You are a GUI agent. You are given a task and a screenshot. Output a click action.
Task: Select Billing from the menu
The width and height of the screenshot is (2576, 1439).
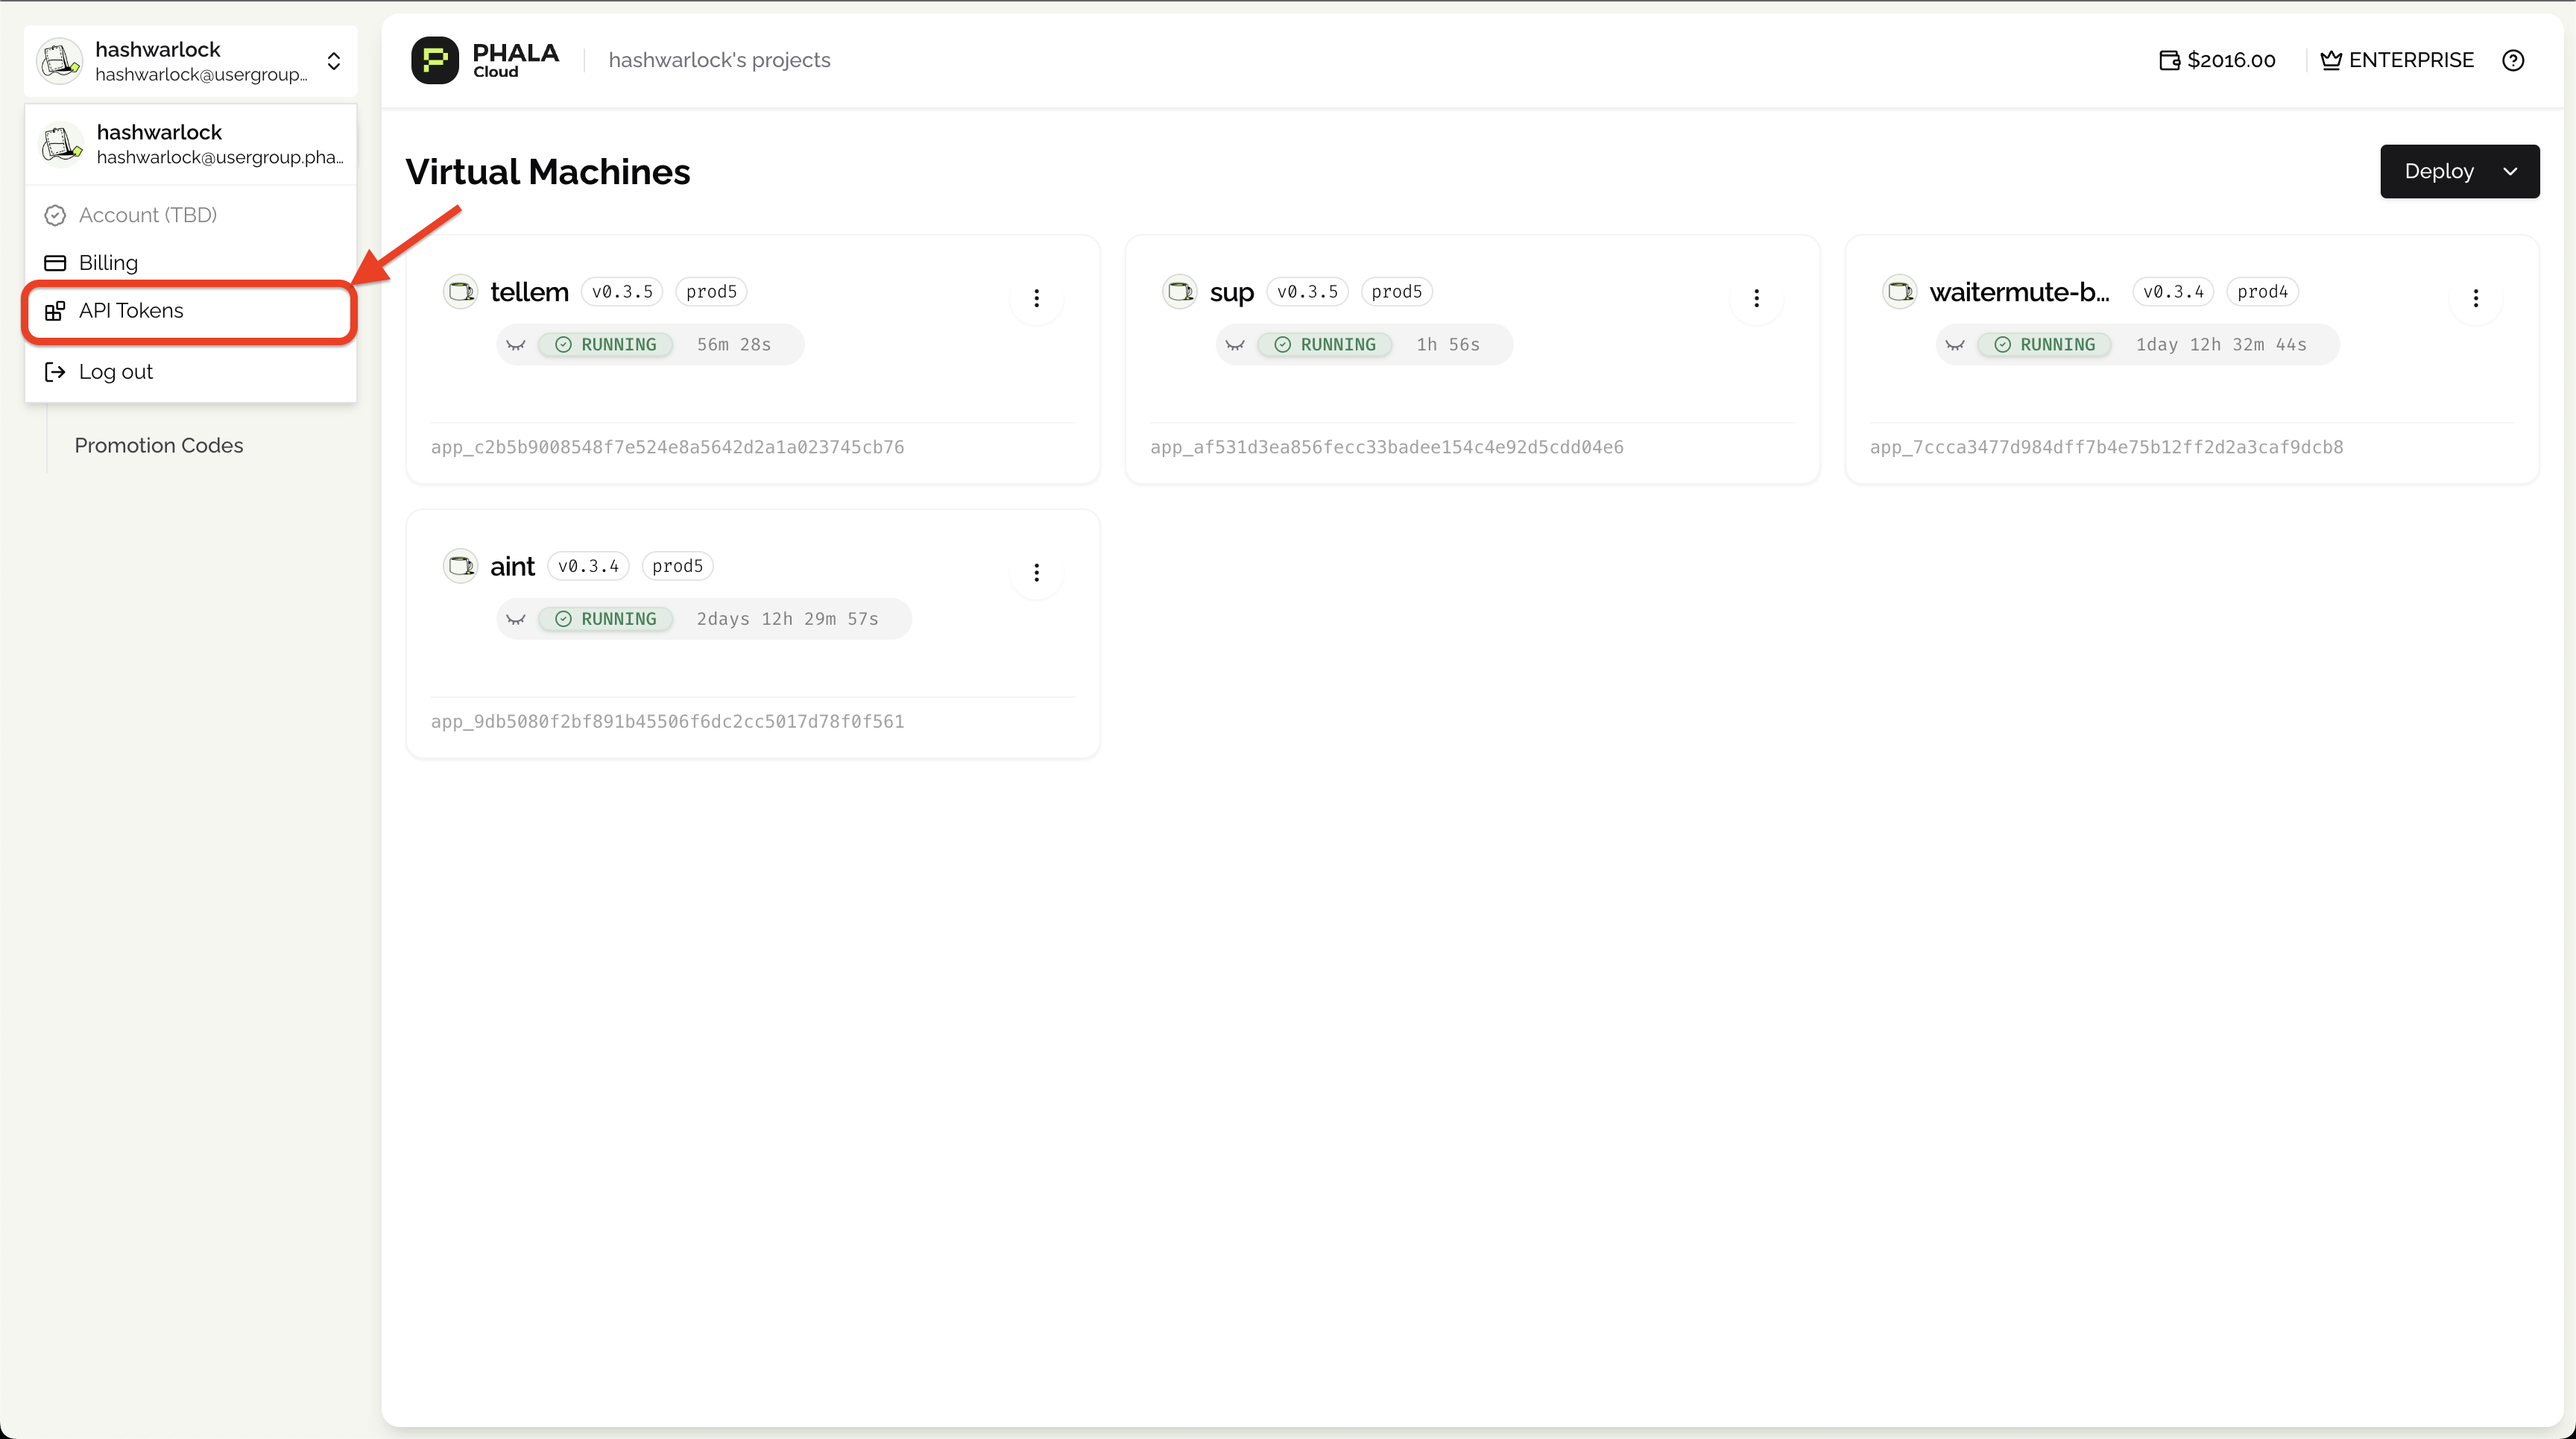[x=108, y=262]
